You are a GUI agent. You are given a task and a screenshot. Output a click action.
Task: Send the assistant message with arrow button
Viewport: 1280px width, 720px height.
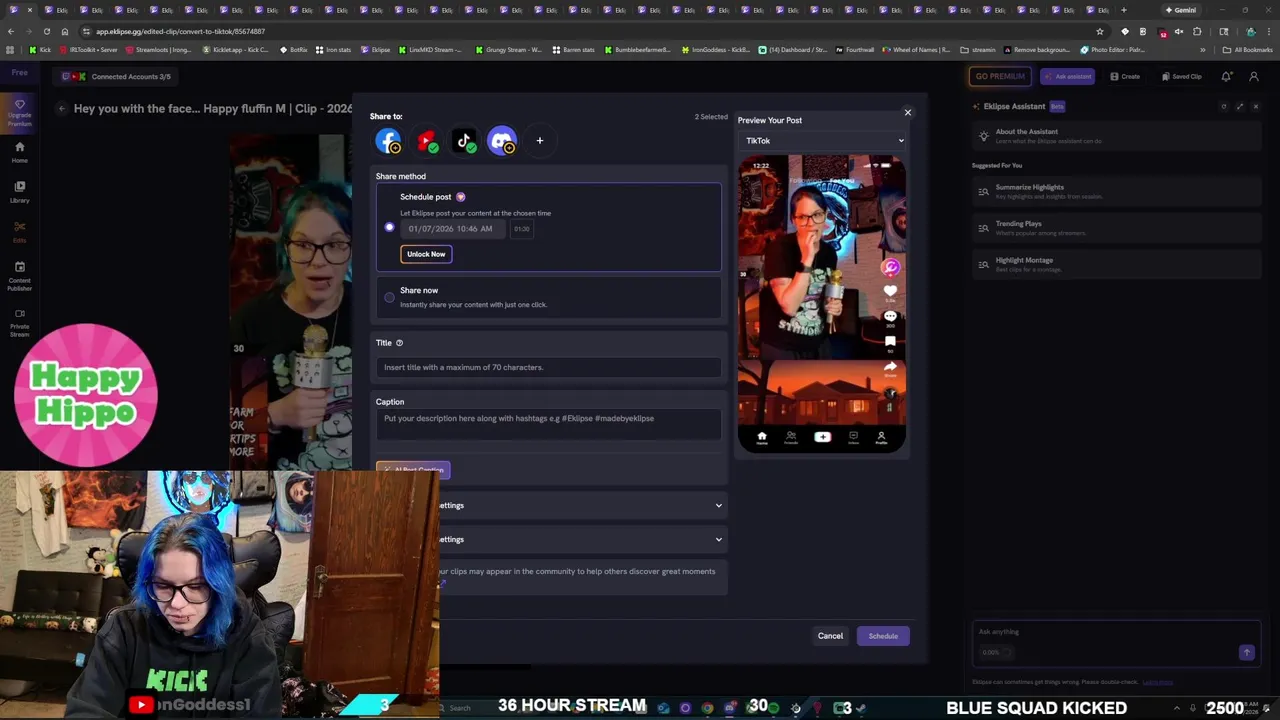(1246, 653)
